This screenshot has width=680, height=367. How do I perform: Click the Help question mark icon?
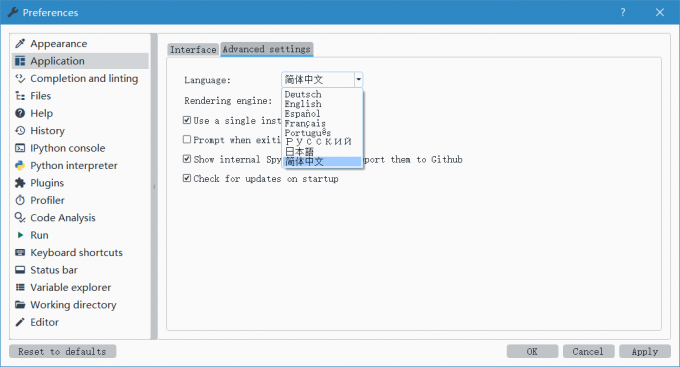tap(20, 113)
